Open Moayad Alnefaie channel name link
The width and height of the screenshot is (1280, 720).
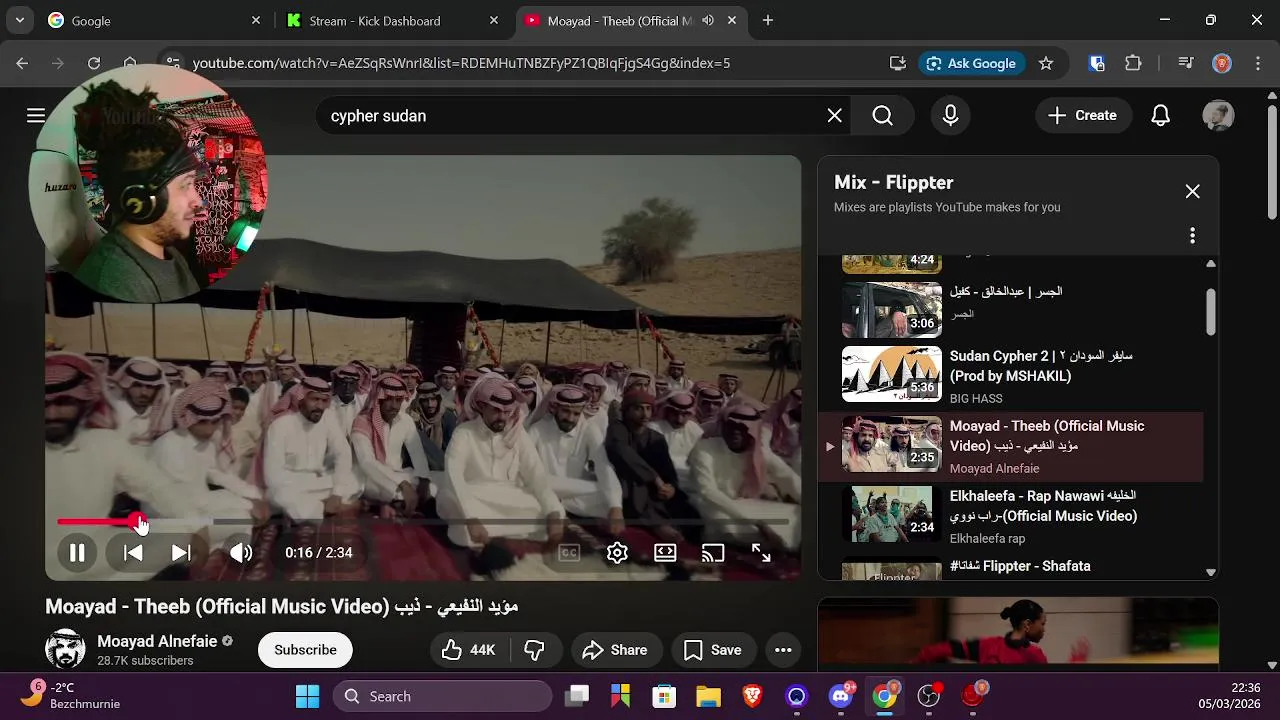pos(157,641)
